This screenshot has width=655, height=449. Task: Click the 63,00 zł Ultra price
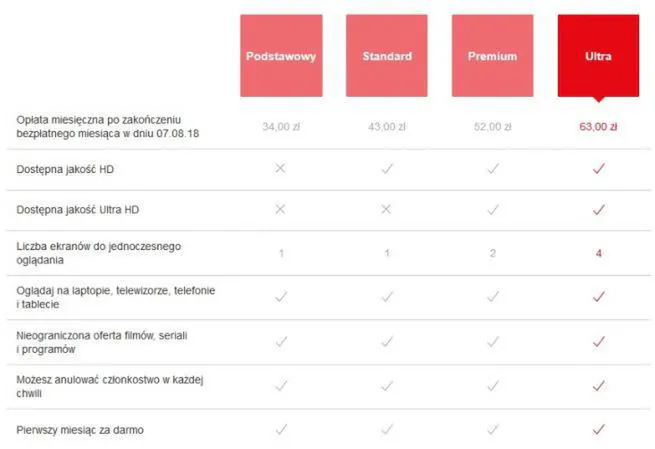pos(598,127)
